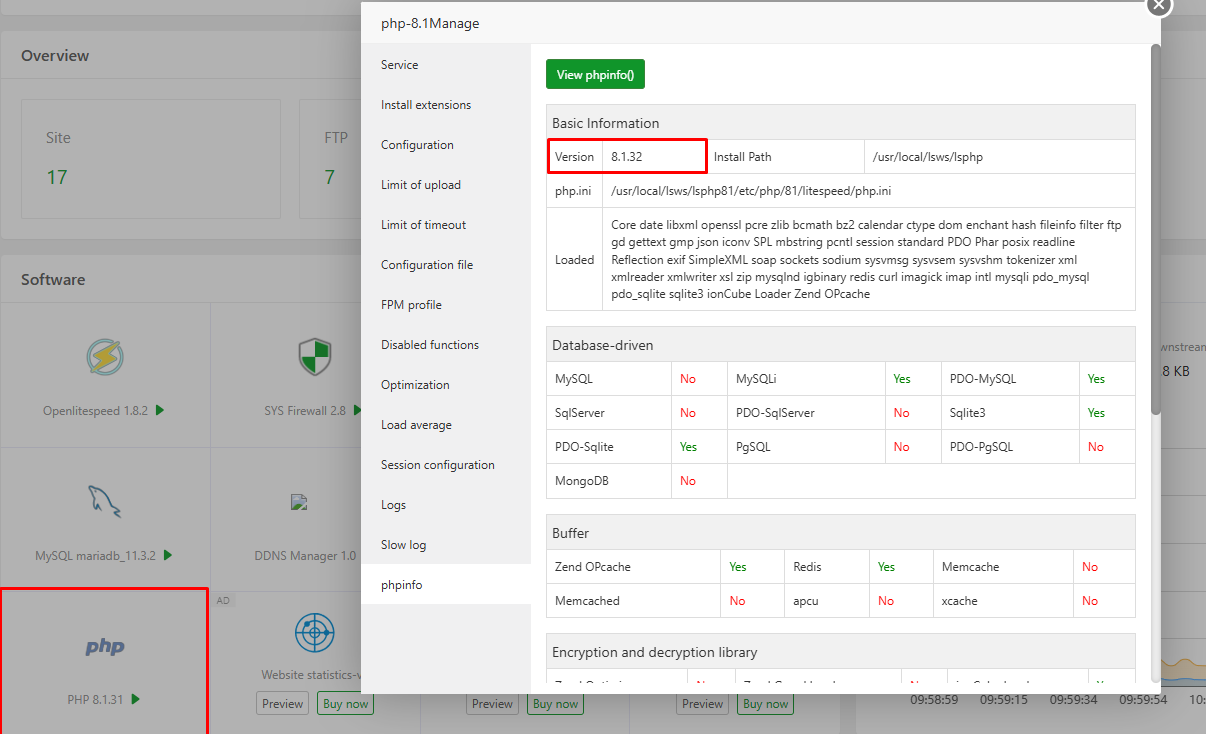The height and width of the screenshot is (734, 1206).
Task: Click green arrow beside PHP 8.1.31
Action: point(135,699)
